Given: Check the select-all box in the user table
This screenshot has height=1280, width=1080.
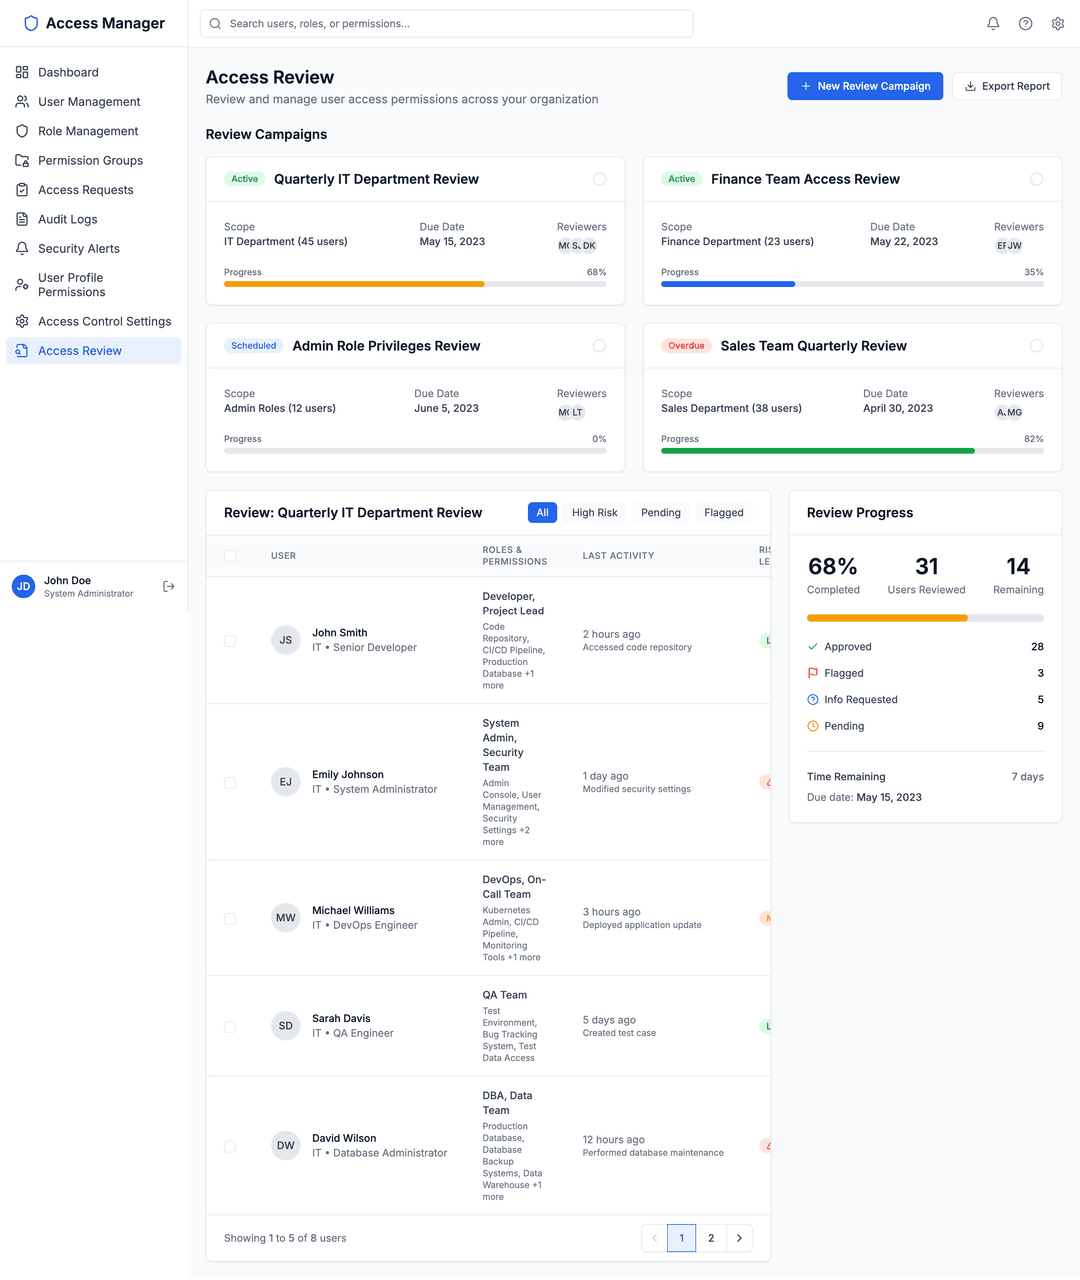Looking at the screenshot, I should [230, 555].
